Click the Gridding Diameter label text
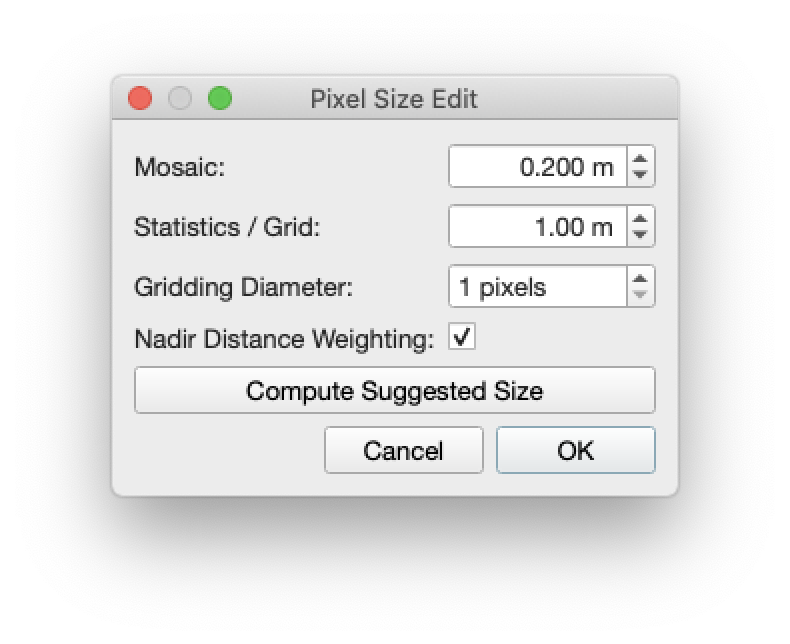790x644 pixels. [x=244, y=288]
